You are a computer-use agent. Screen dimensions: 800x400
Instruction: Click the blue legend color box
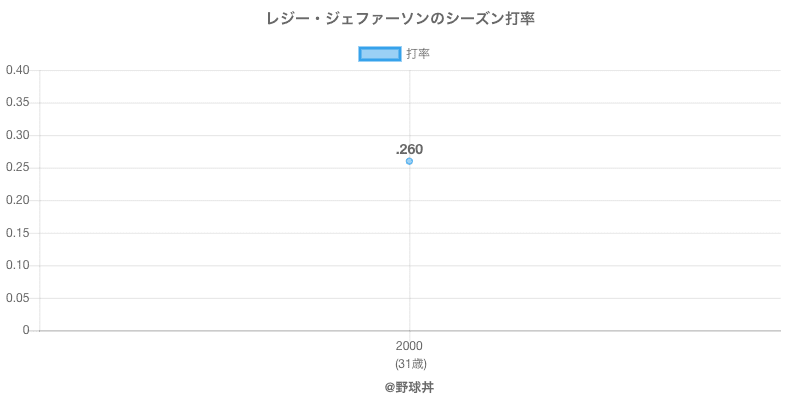pos(379,54)
